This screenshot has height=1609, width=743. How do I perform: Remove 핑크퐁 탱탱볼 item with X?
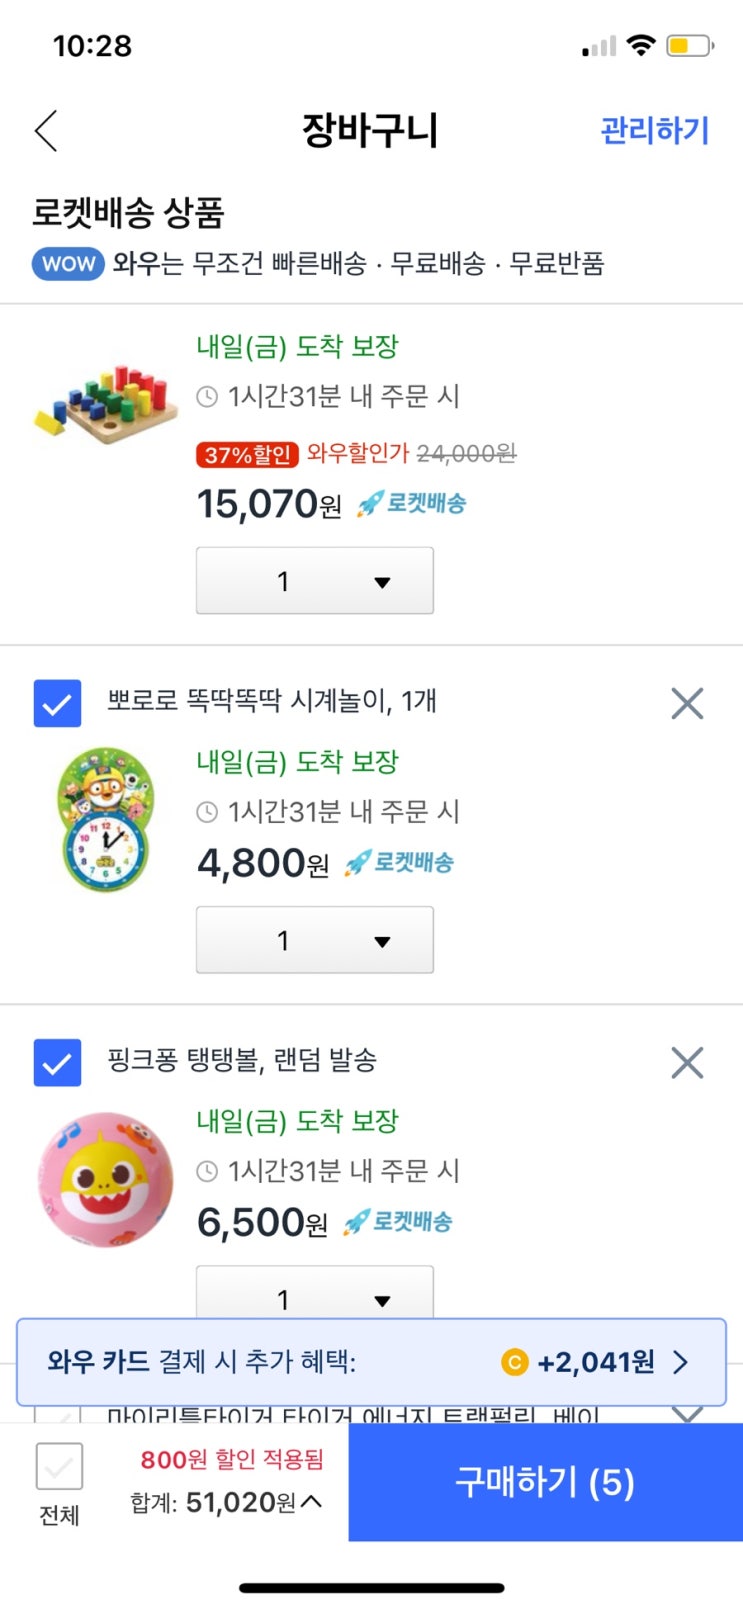pos(687,1062)
